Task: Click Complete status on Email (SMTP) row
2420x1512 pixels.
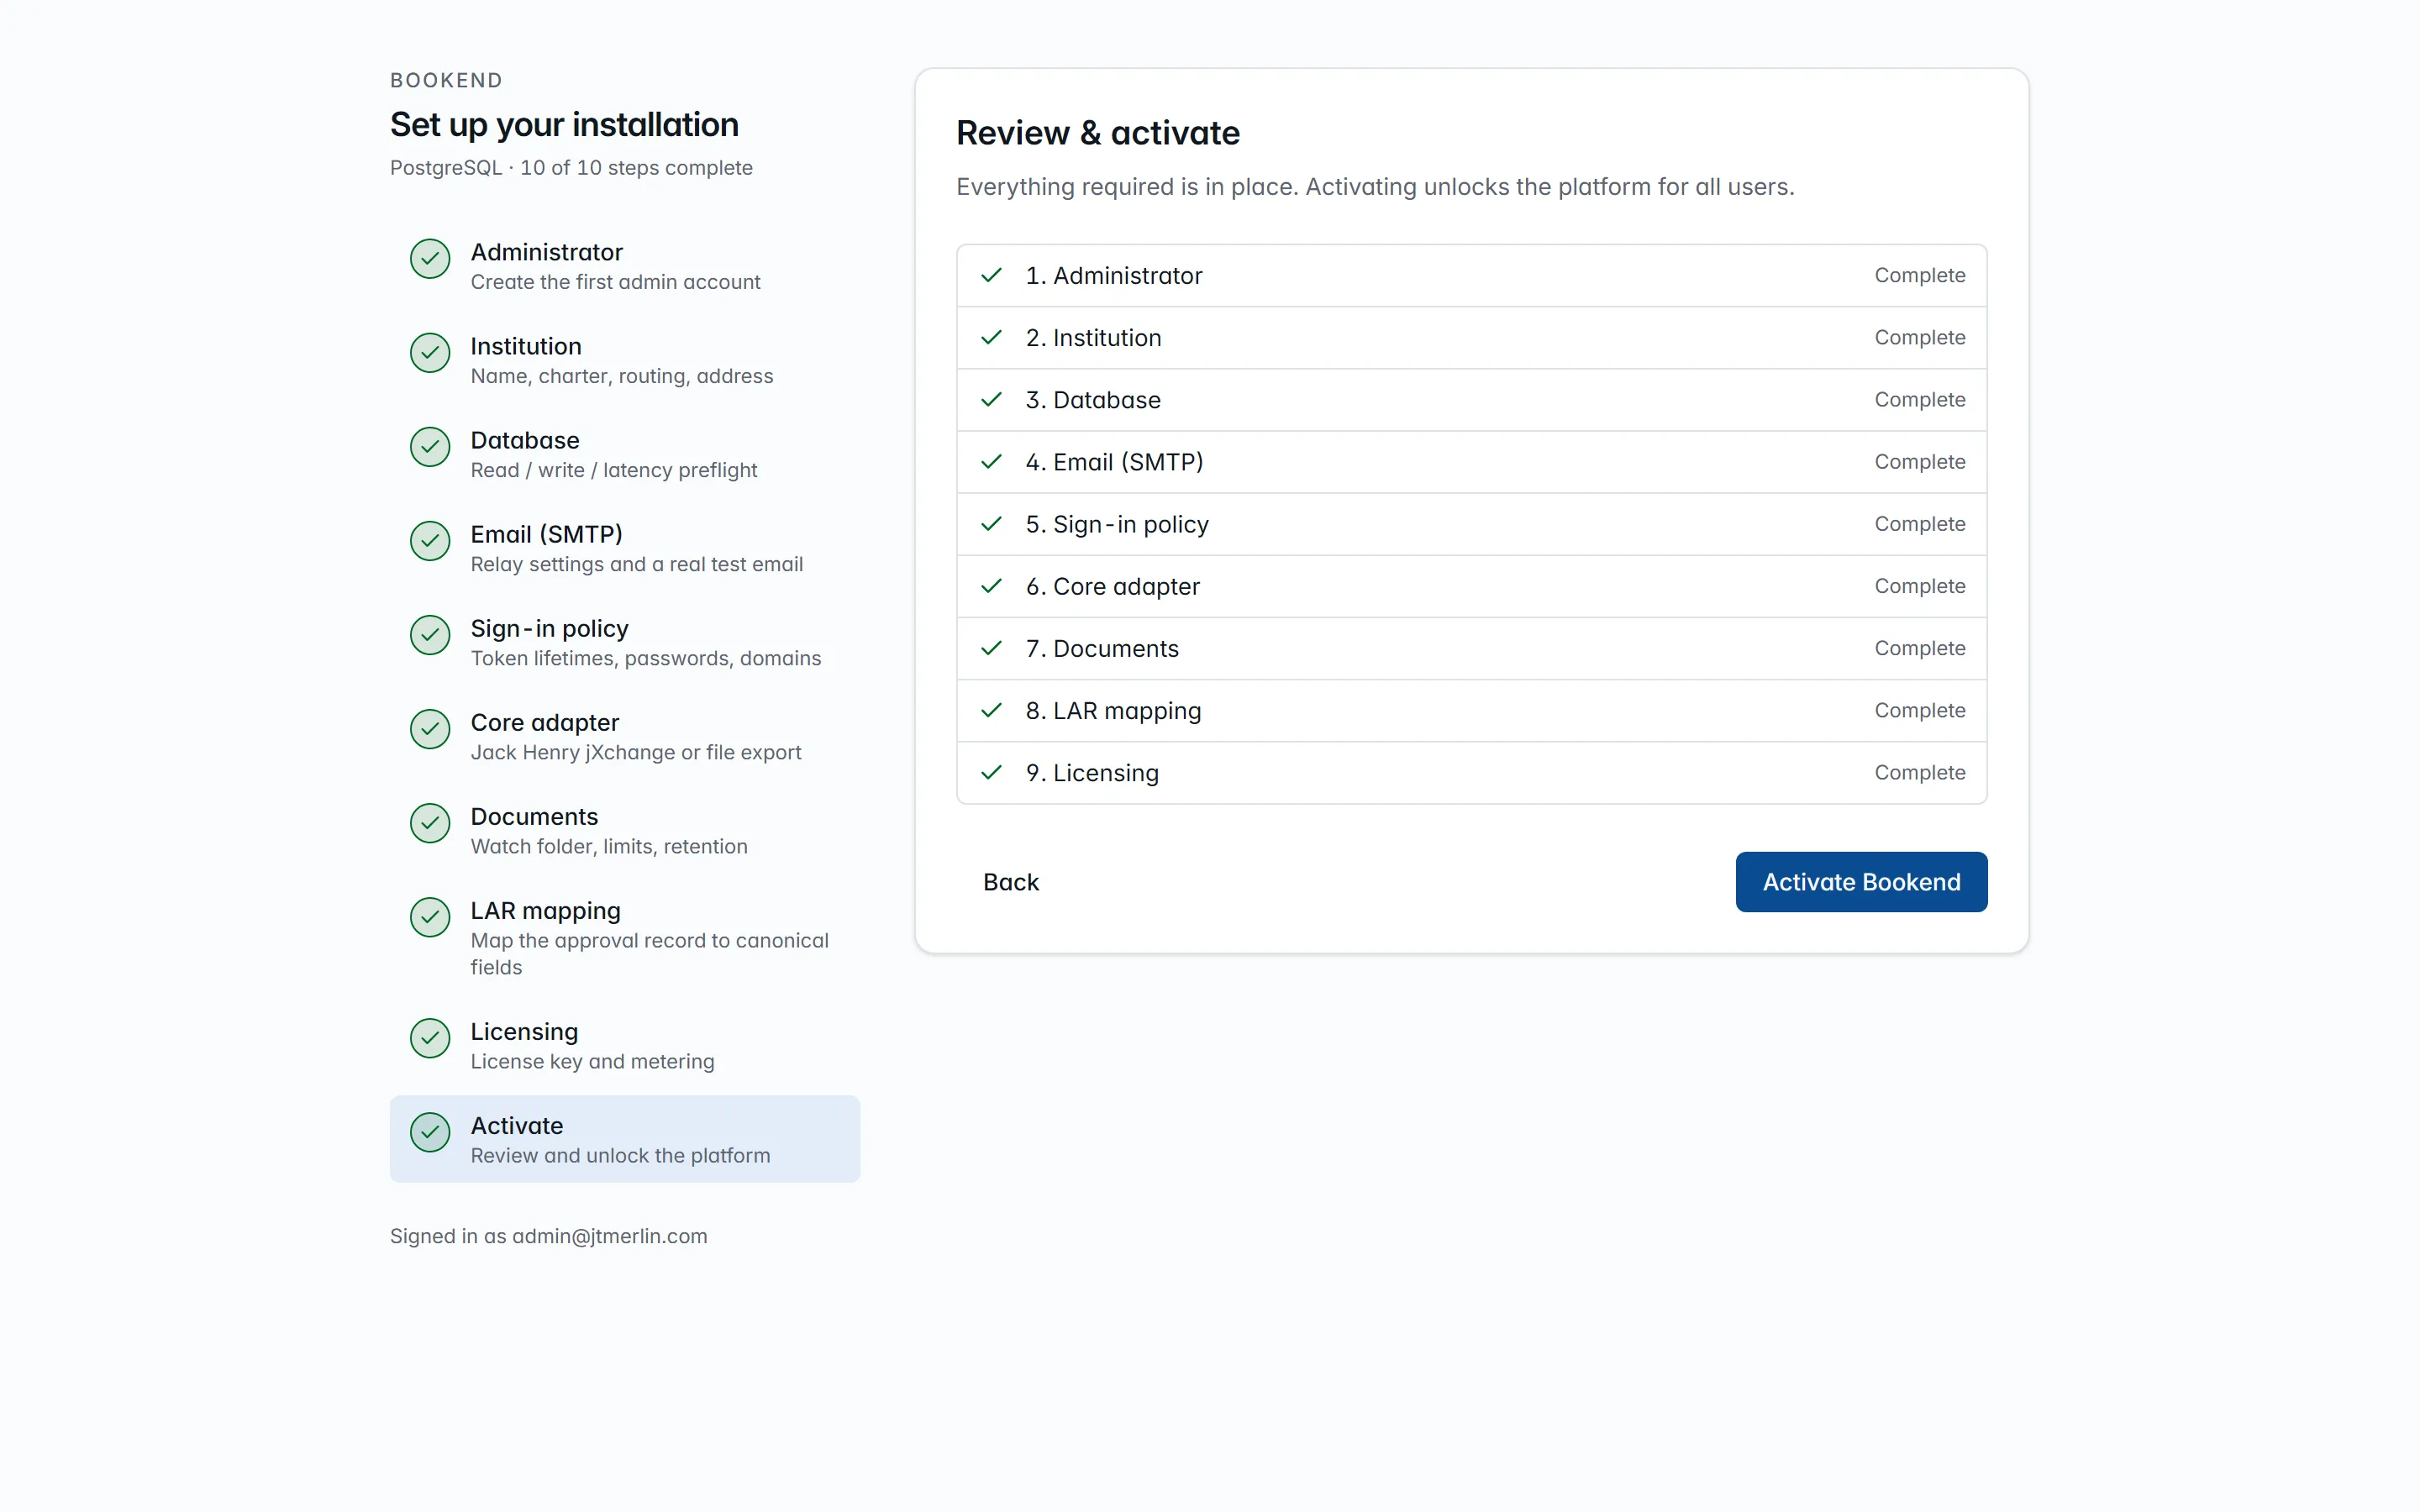Action: click(1919, 461)
